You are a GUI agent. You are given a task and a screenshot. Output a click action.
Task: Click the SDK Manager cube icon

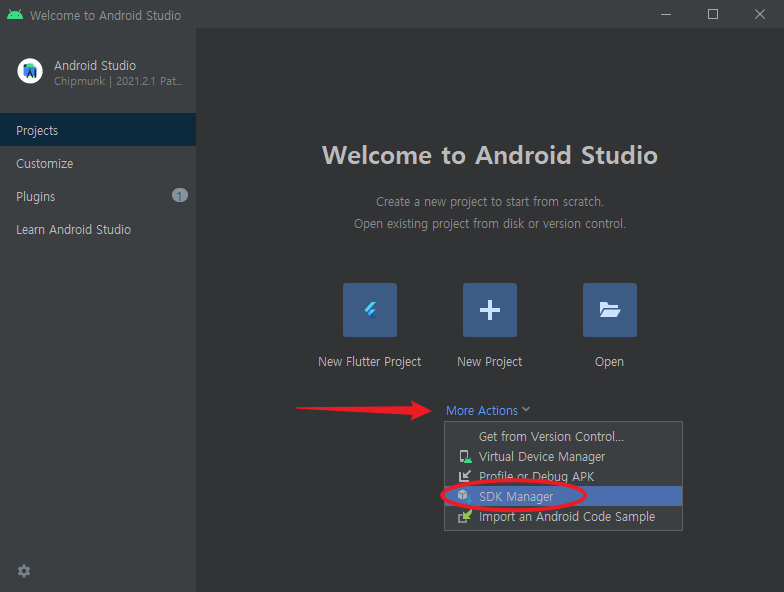click(464, 496)
